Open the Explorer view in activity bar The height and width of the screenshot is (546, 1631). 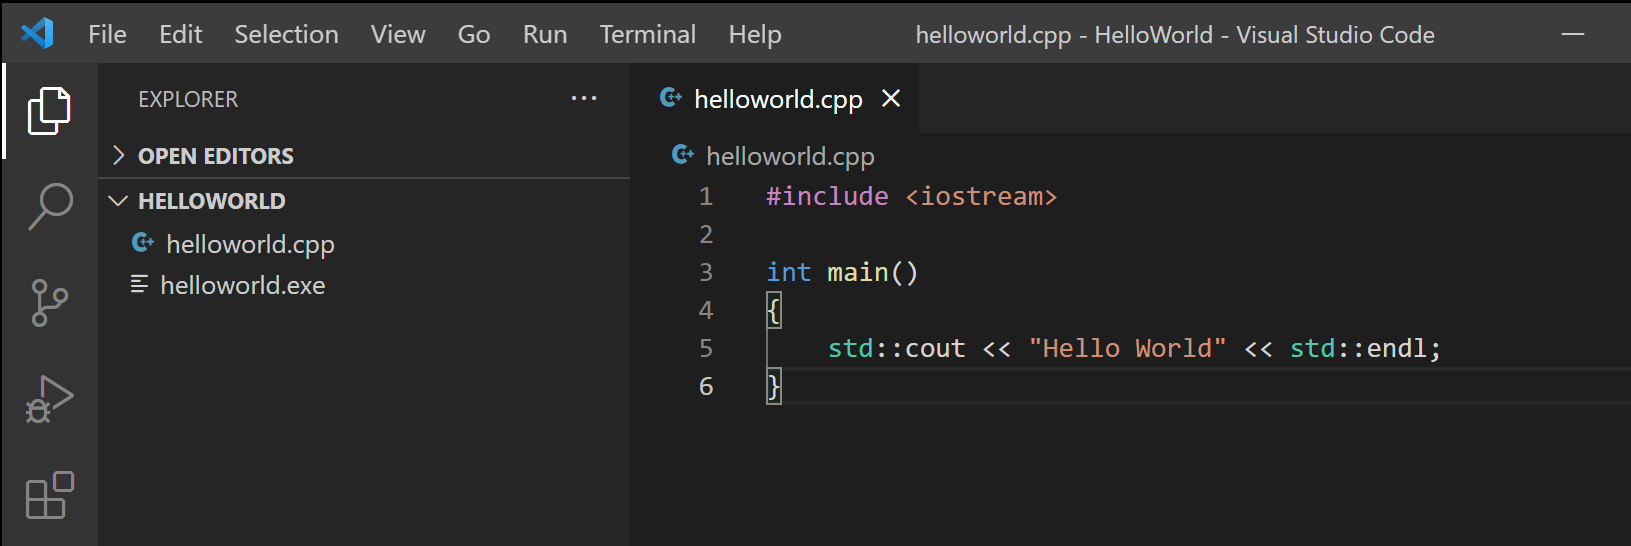point(49,110)
